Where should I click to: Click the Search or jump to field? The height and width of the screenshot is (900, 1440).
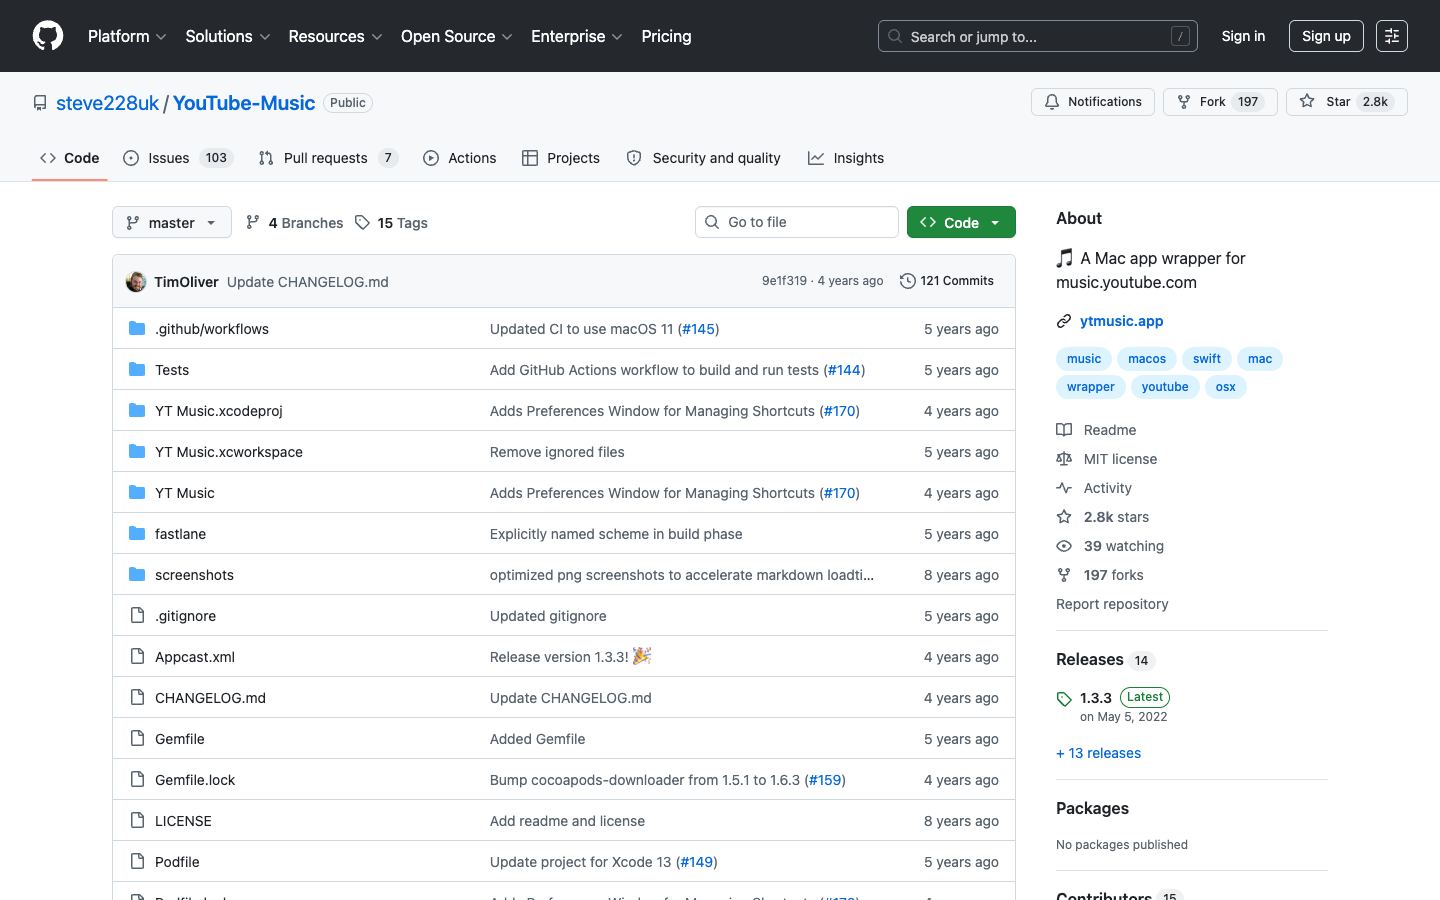(x=1037, y=36)
